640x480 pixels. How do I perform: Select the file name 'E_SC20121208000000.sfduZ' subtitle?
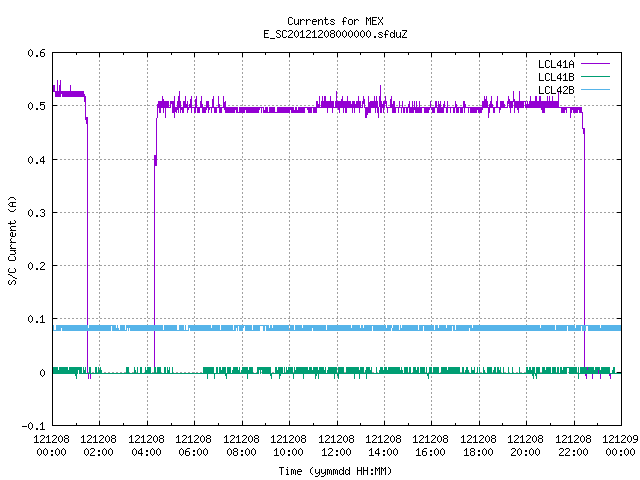pos(335,34)
